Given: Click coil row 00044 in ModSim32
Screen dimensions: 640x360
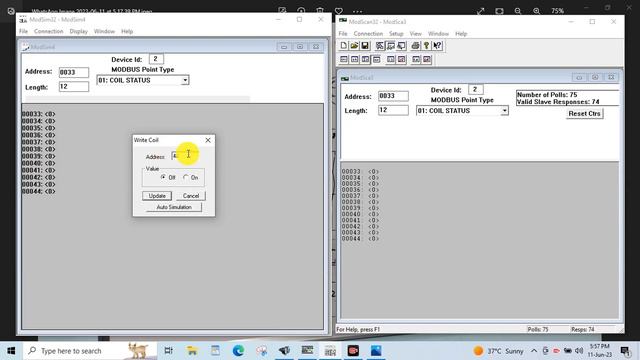Looking at the screenshot, I should (39, 191).
